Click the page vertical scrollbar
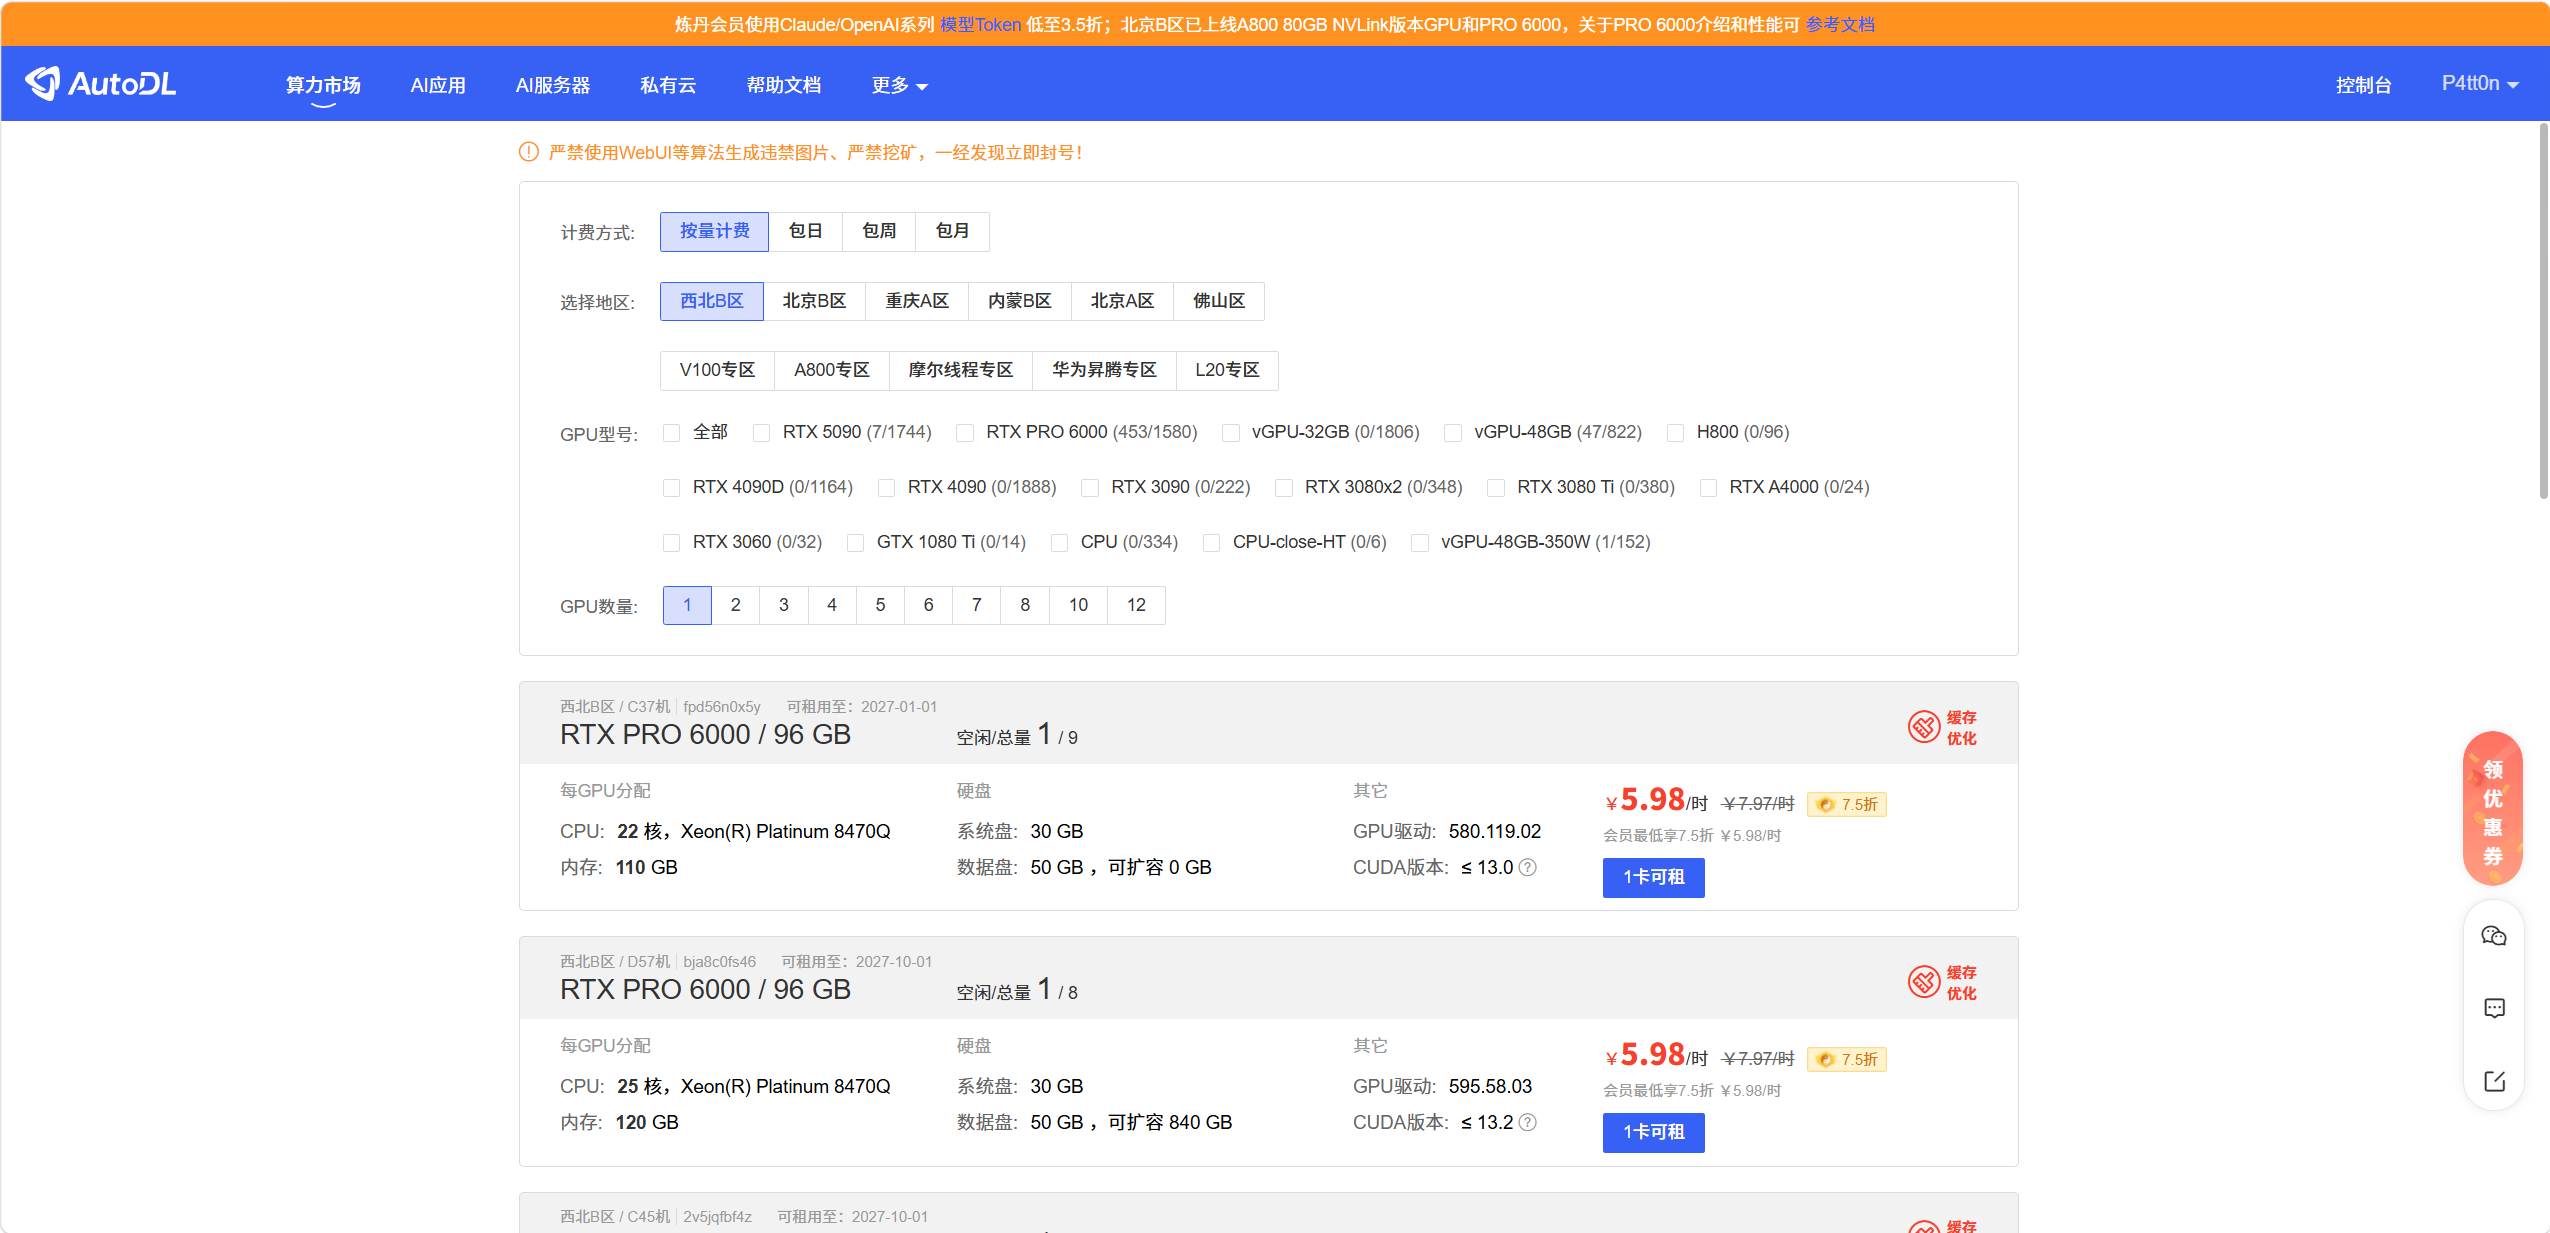 click(x=2543, y=310)
